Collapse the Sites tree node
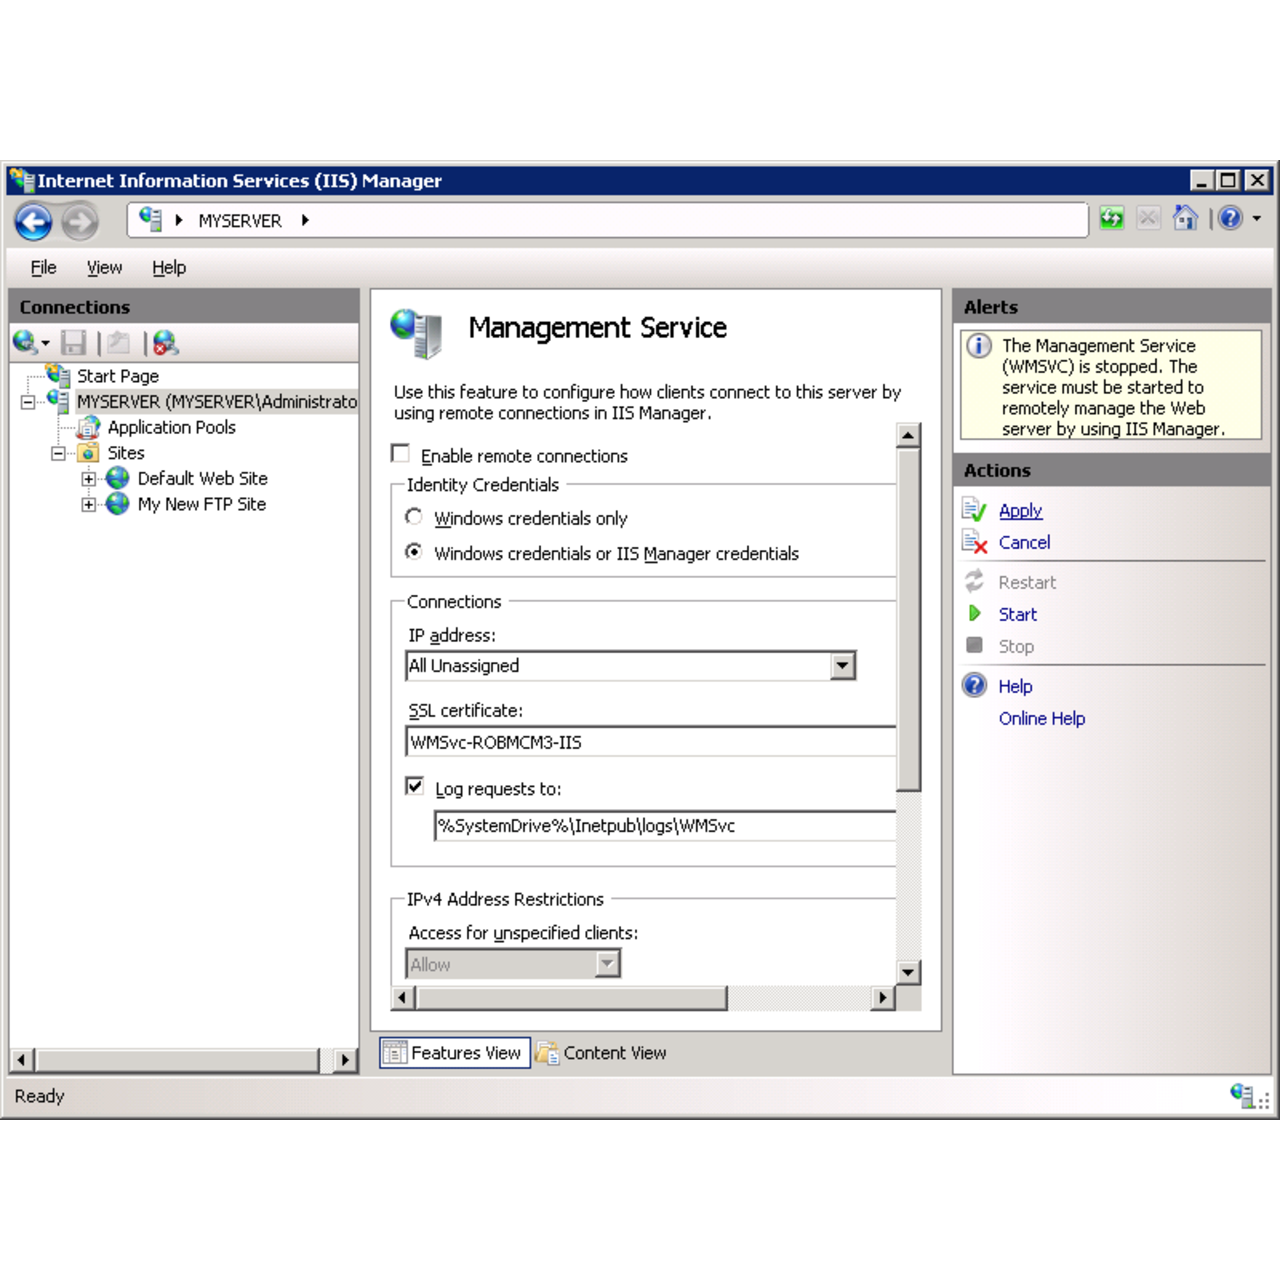Viewport: 1280px width, 1280px height. 58,454
